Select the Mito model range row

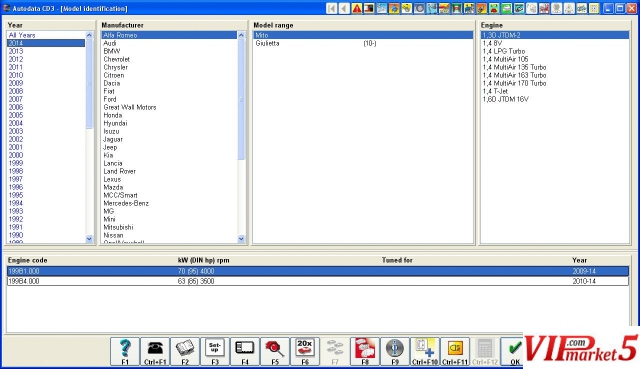(x=363, y=35)
